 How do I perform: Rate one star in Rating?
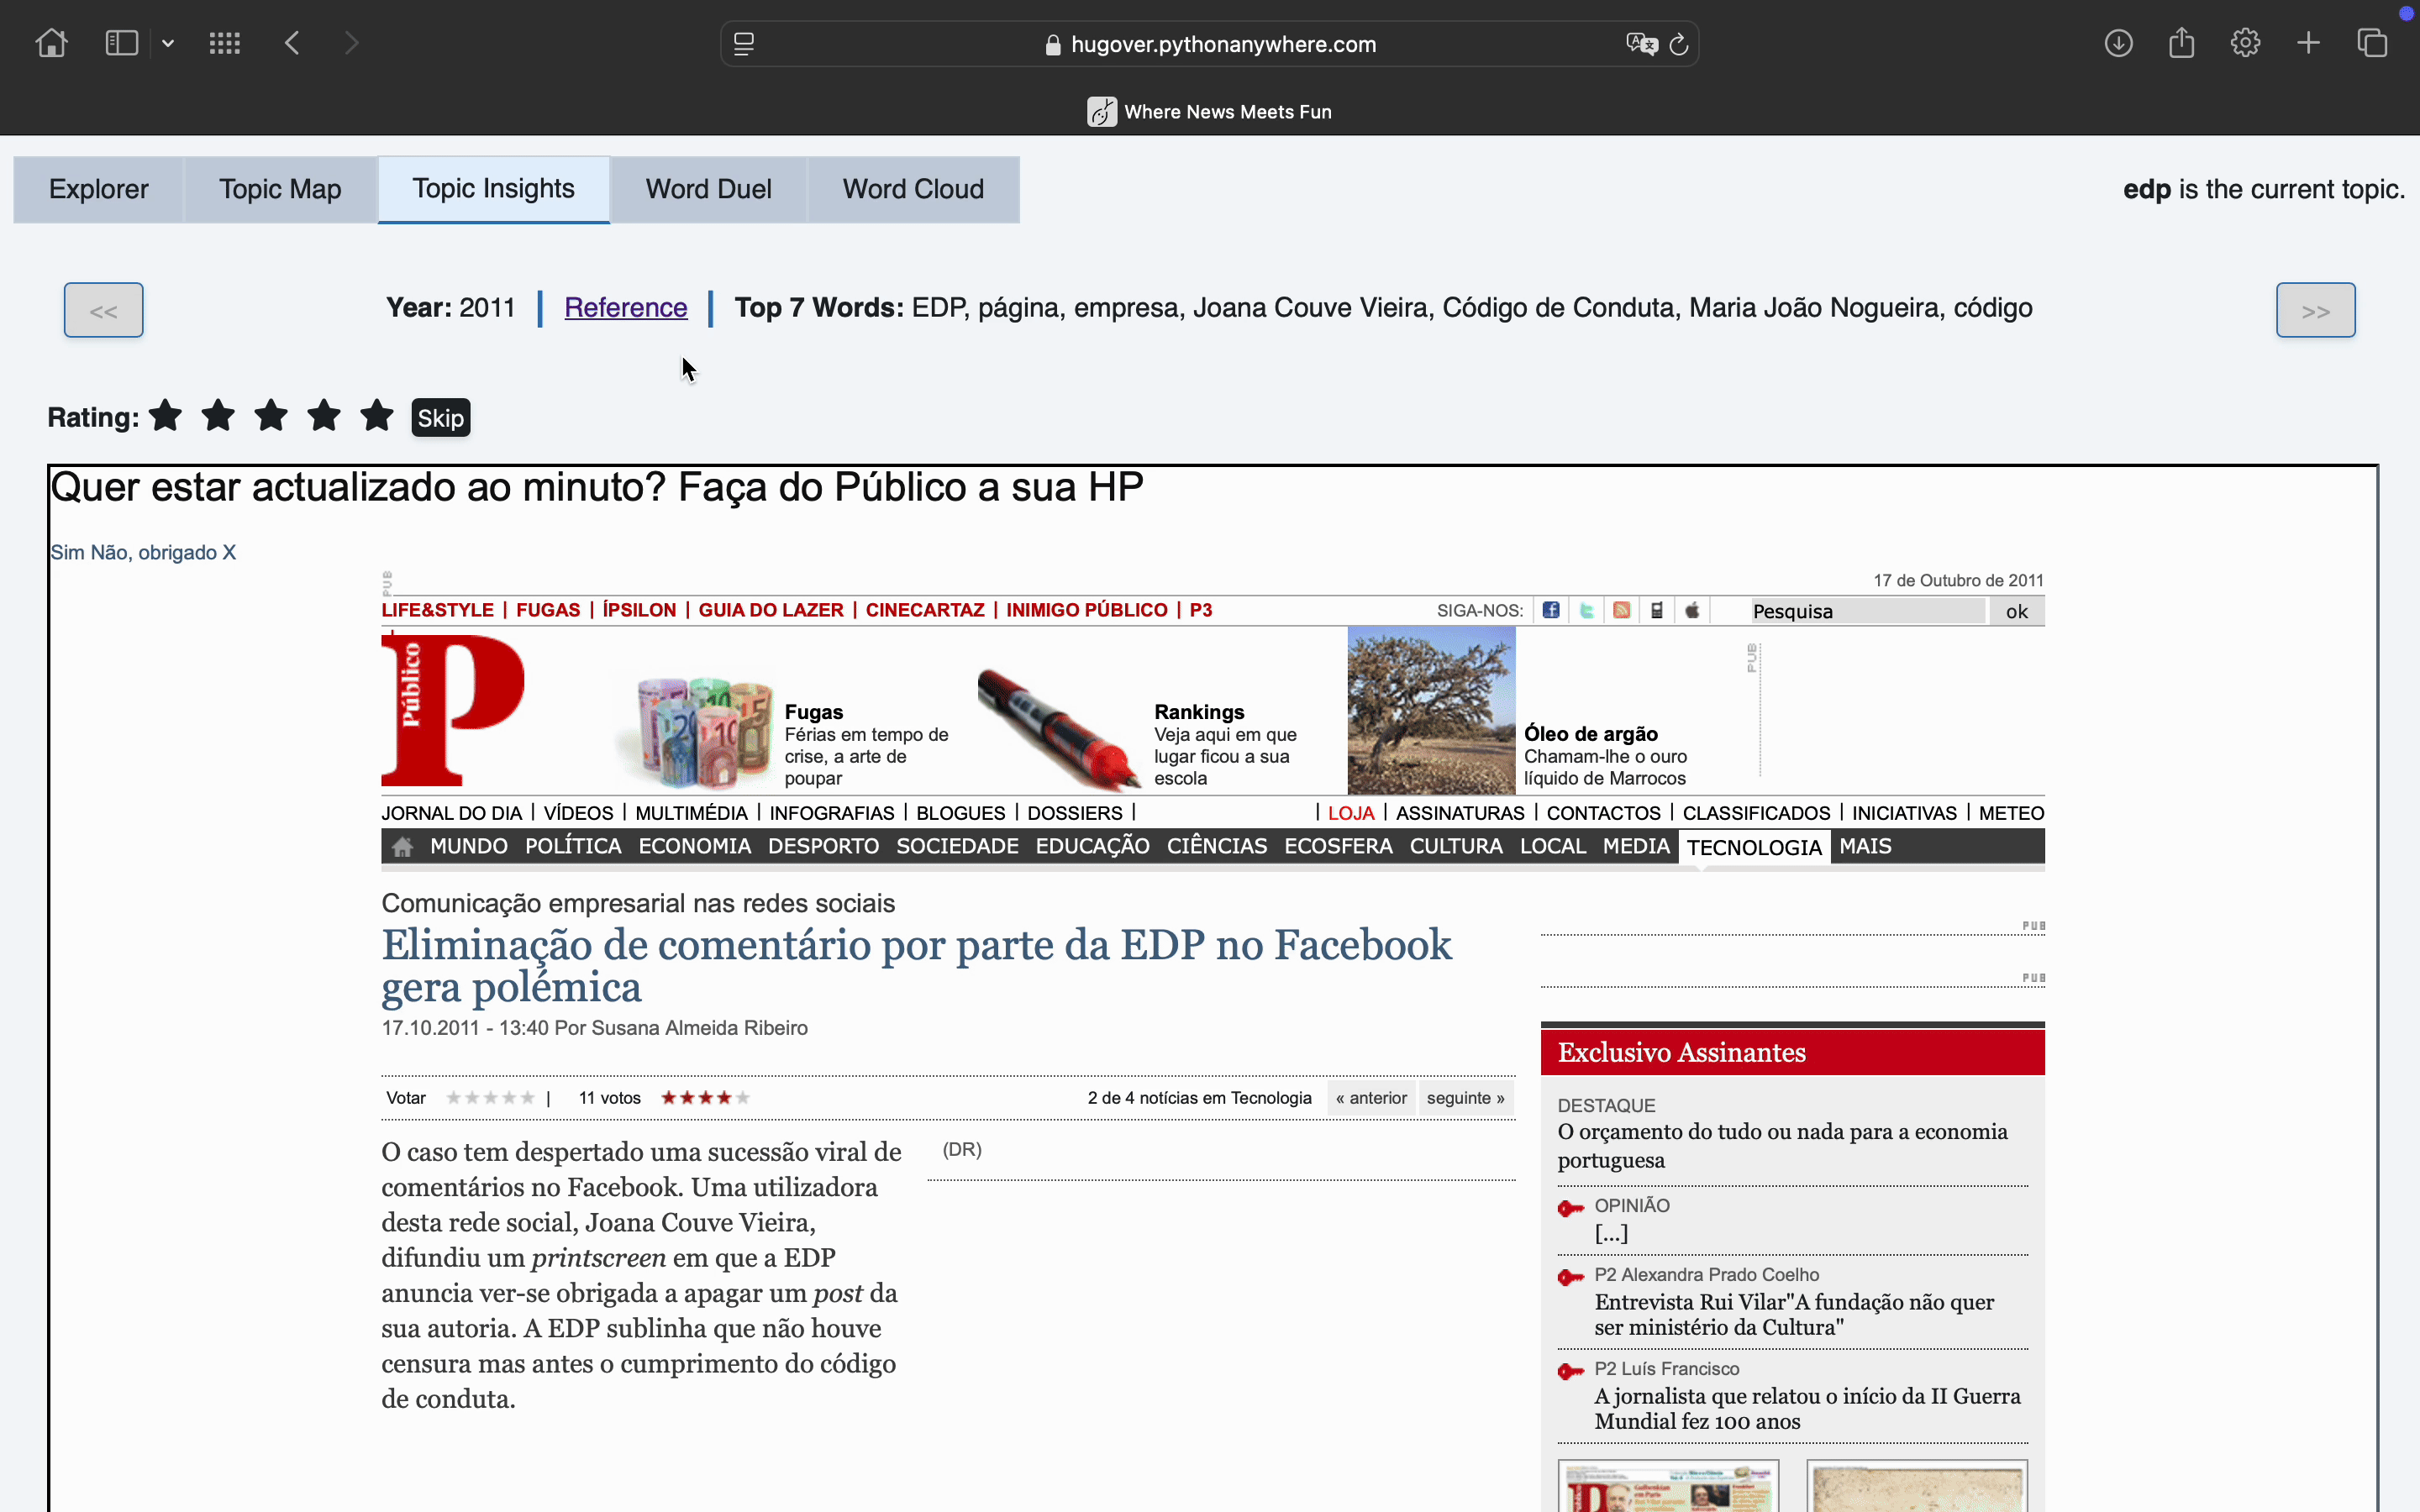point(165,416)
